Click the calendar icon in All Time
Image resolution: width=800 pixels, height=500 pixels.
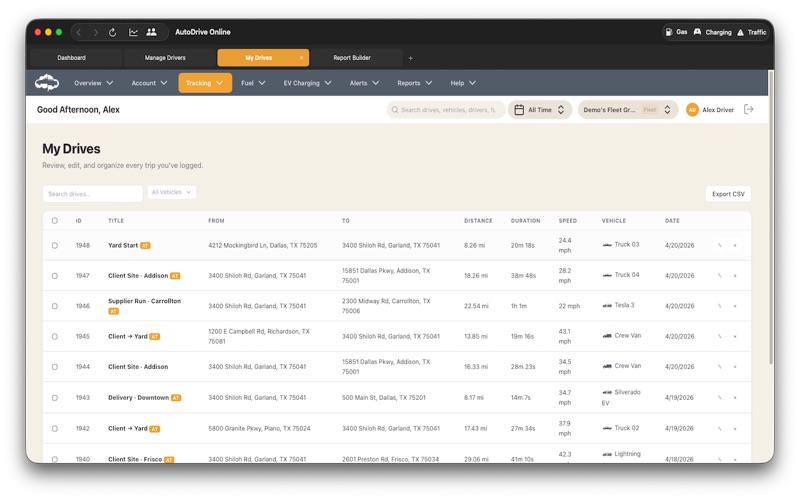(519, 110)
